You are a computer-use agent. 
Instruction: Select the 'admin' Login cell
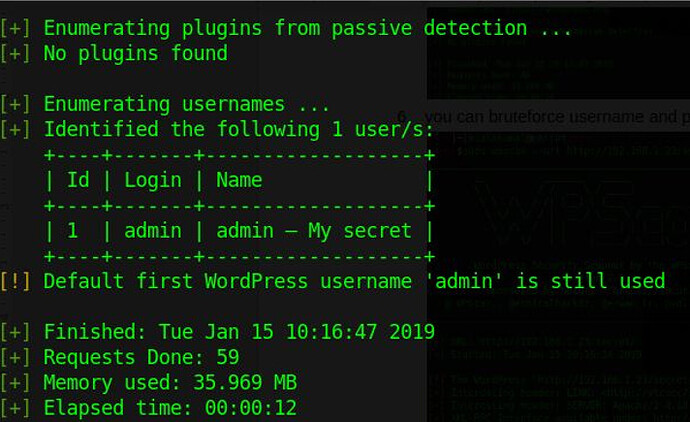(153, 231)
